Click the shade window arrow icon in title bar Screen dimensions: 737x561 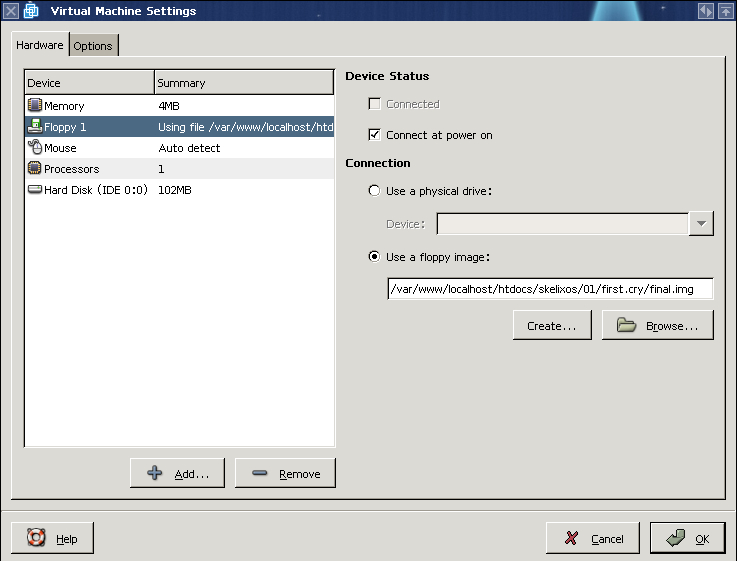tap(726, 11)
